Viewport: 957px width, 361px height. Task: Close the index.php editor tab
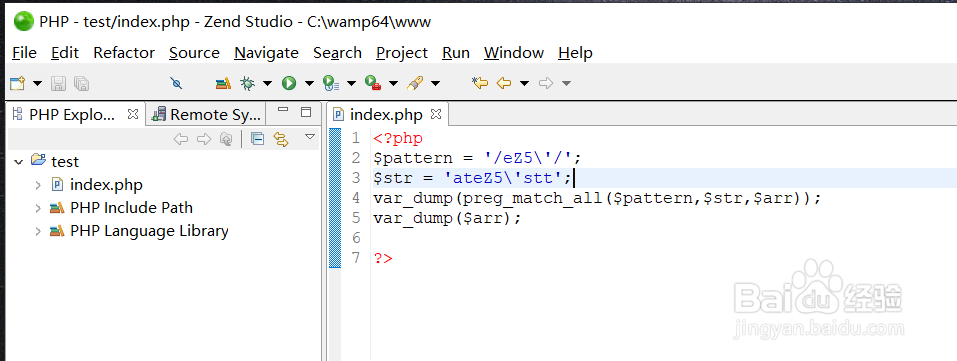coord(436,114)
